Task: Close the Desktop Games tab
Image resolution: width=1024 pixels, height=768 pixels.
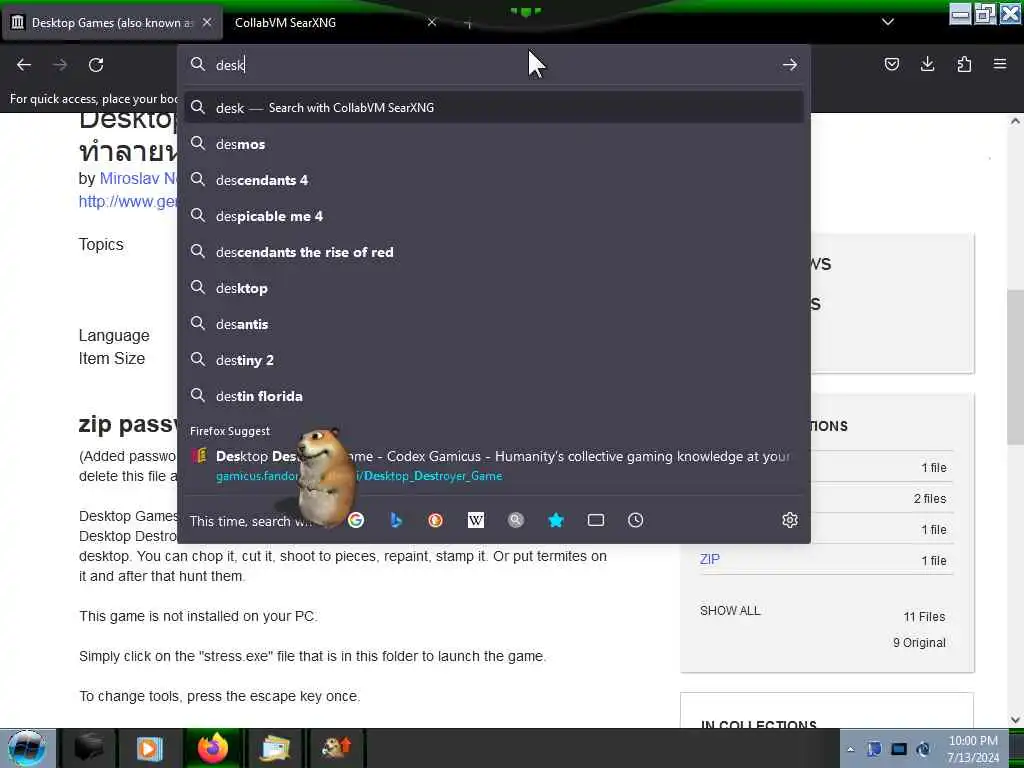Action: point(207,22)
